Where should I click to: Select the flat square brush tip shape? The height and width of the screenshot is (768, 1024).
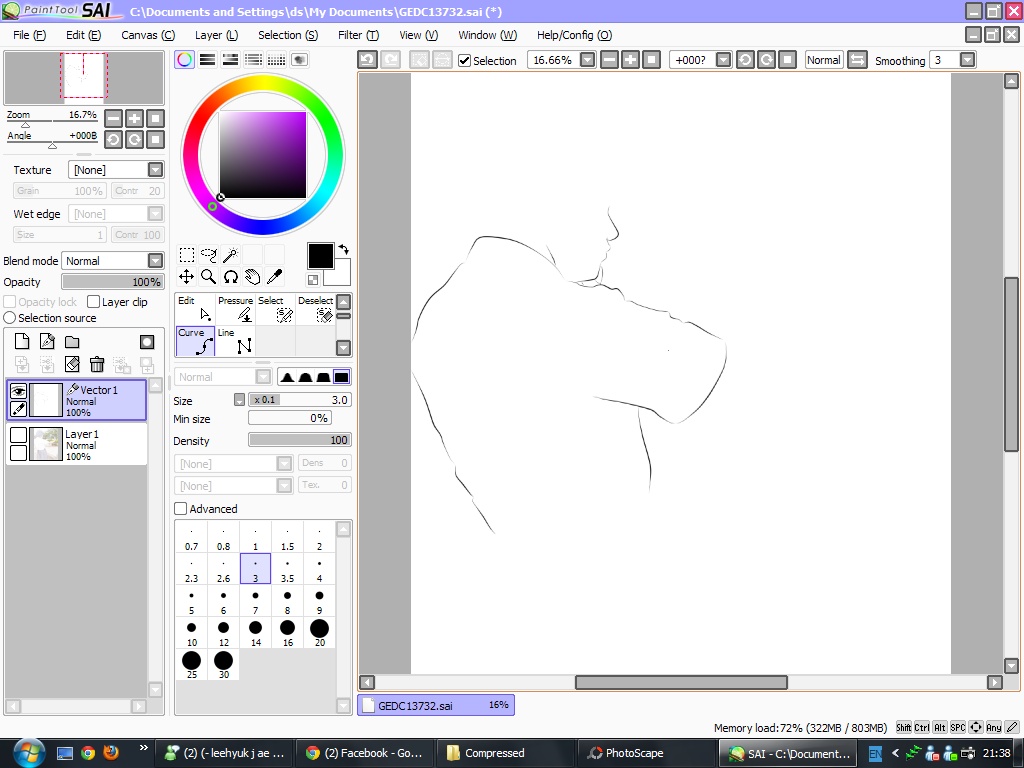(x=342, y=377)
